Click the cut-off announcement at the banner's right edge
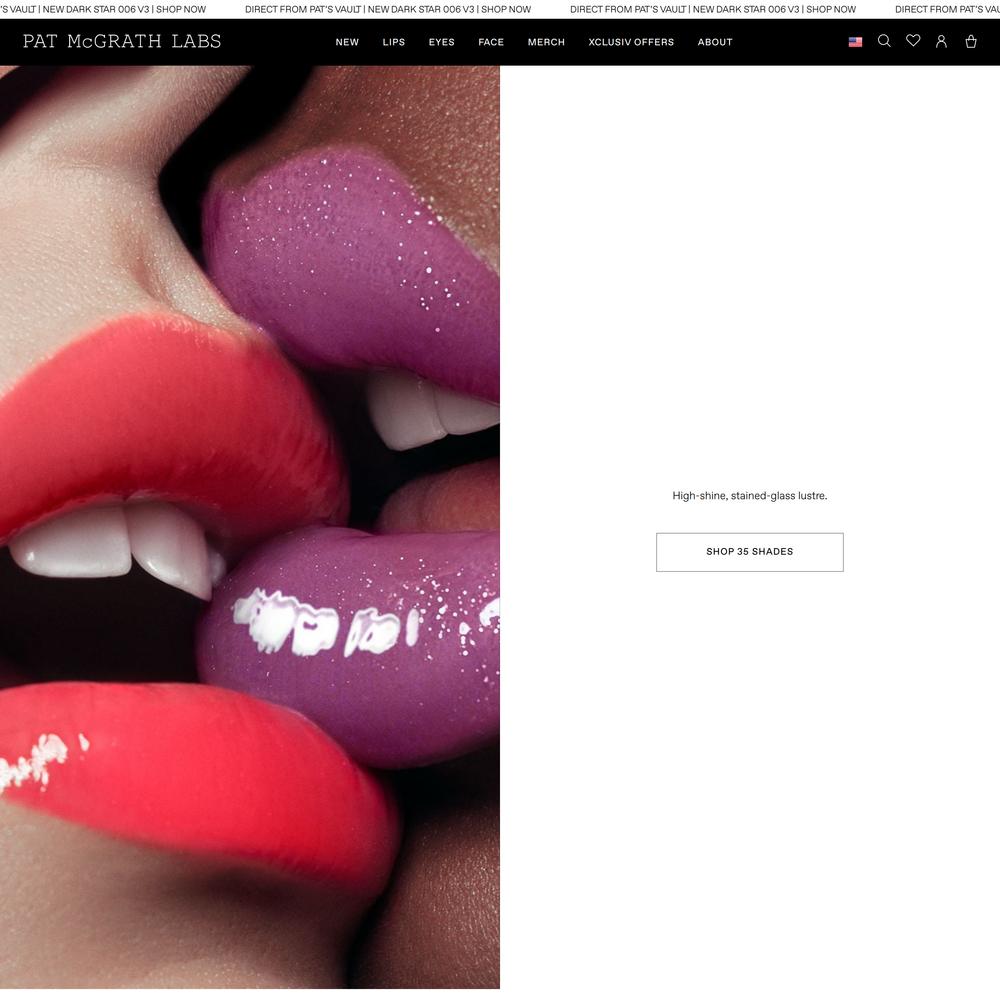 [947, 9]
